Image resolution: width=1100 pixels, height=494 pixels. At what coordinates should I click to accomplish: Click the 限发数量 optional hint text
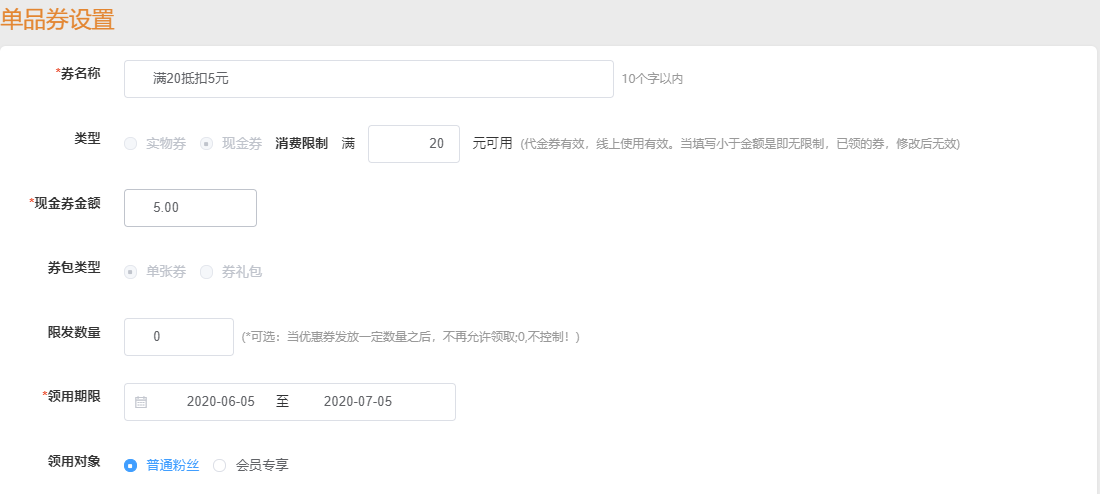click(410, 338)
